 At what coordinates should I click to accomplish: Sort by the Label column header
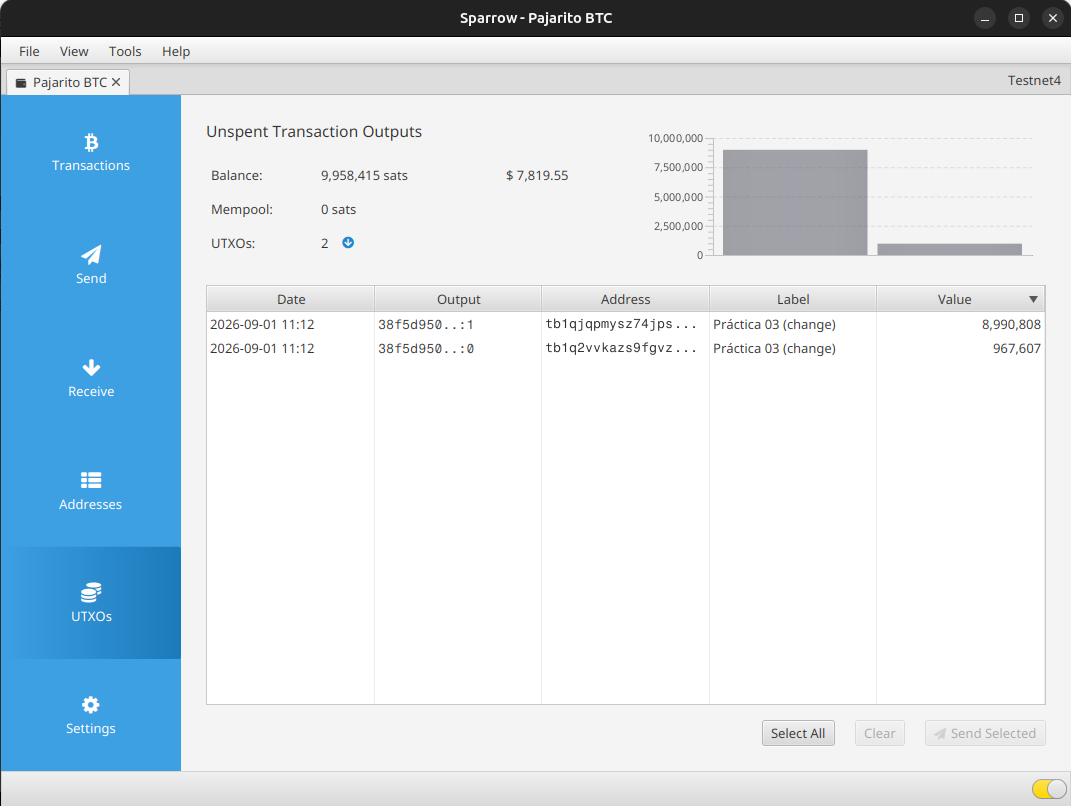793,299
